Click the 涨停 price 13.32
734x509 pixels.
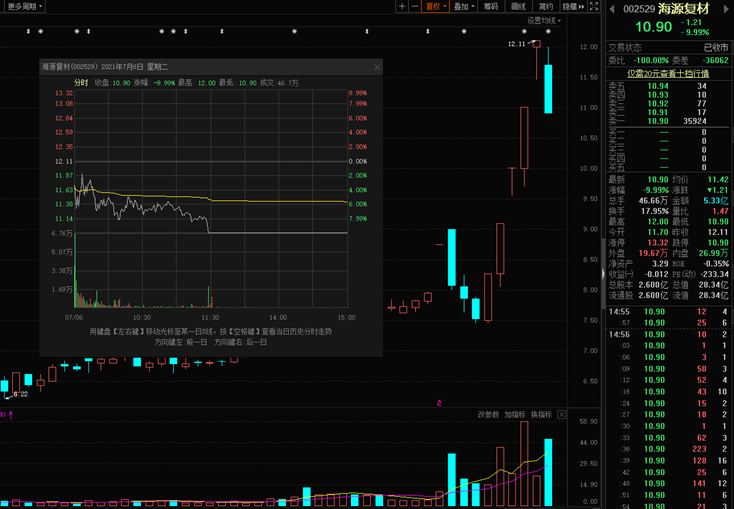(x=658, y=243)
